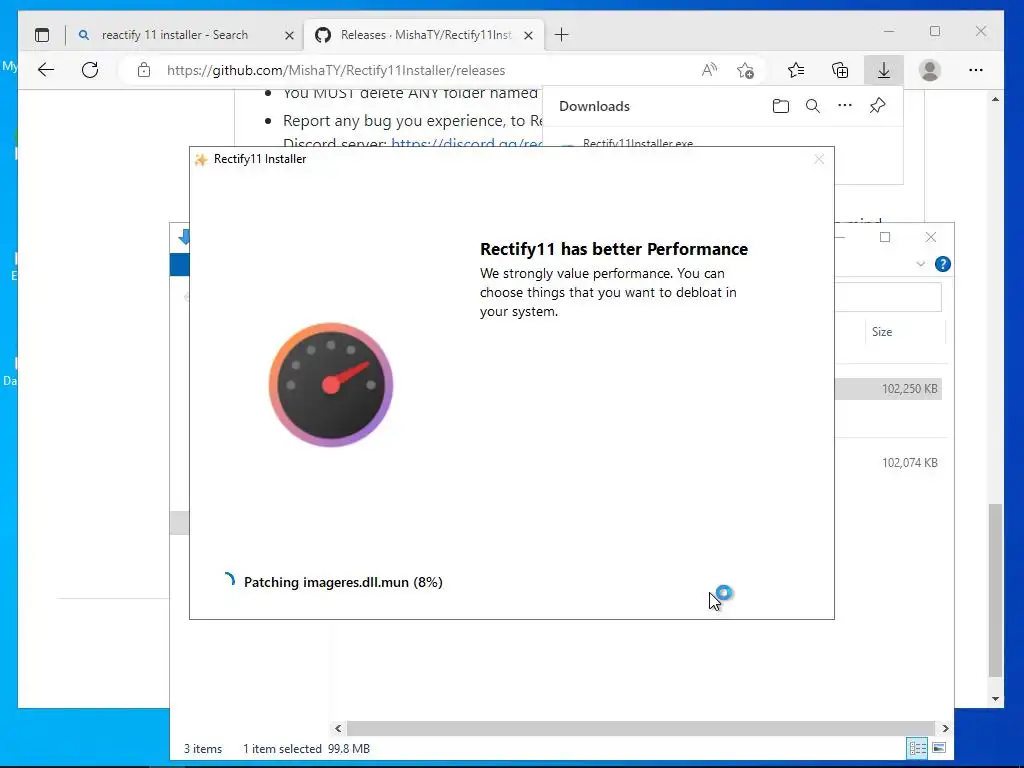The height and width of the screenshot is (768, 1024).
Task: Switch File Explorer to large icons view
Action: click(939, 748)
